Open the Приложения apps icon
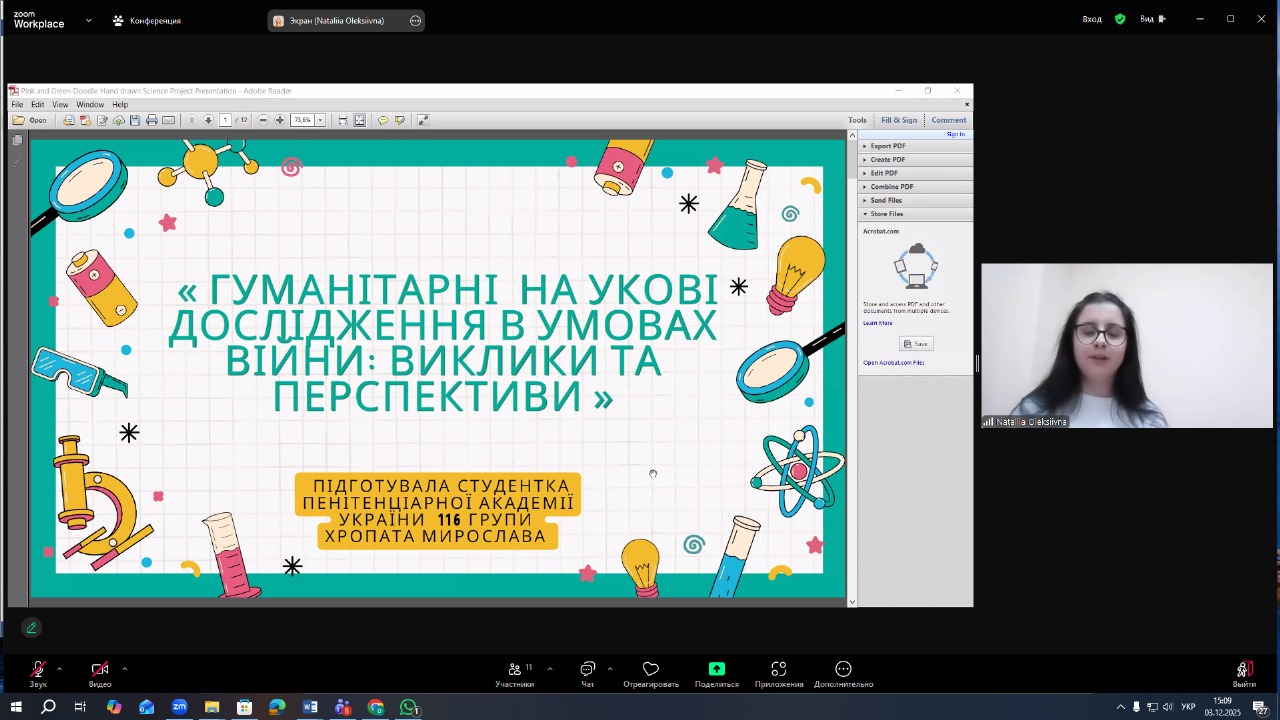Viewport: 1280px width, 720px height. point(779,669)
